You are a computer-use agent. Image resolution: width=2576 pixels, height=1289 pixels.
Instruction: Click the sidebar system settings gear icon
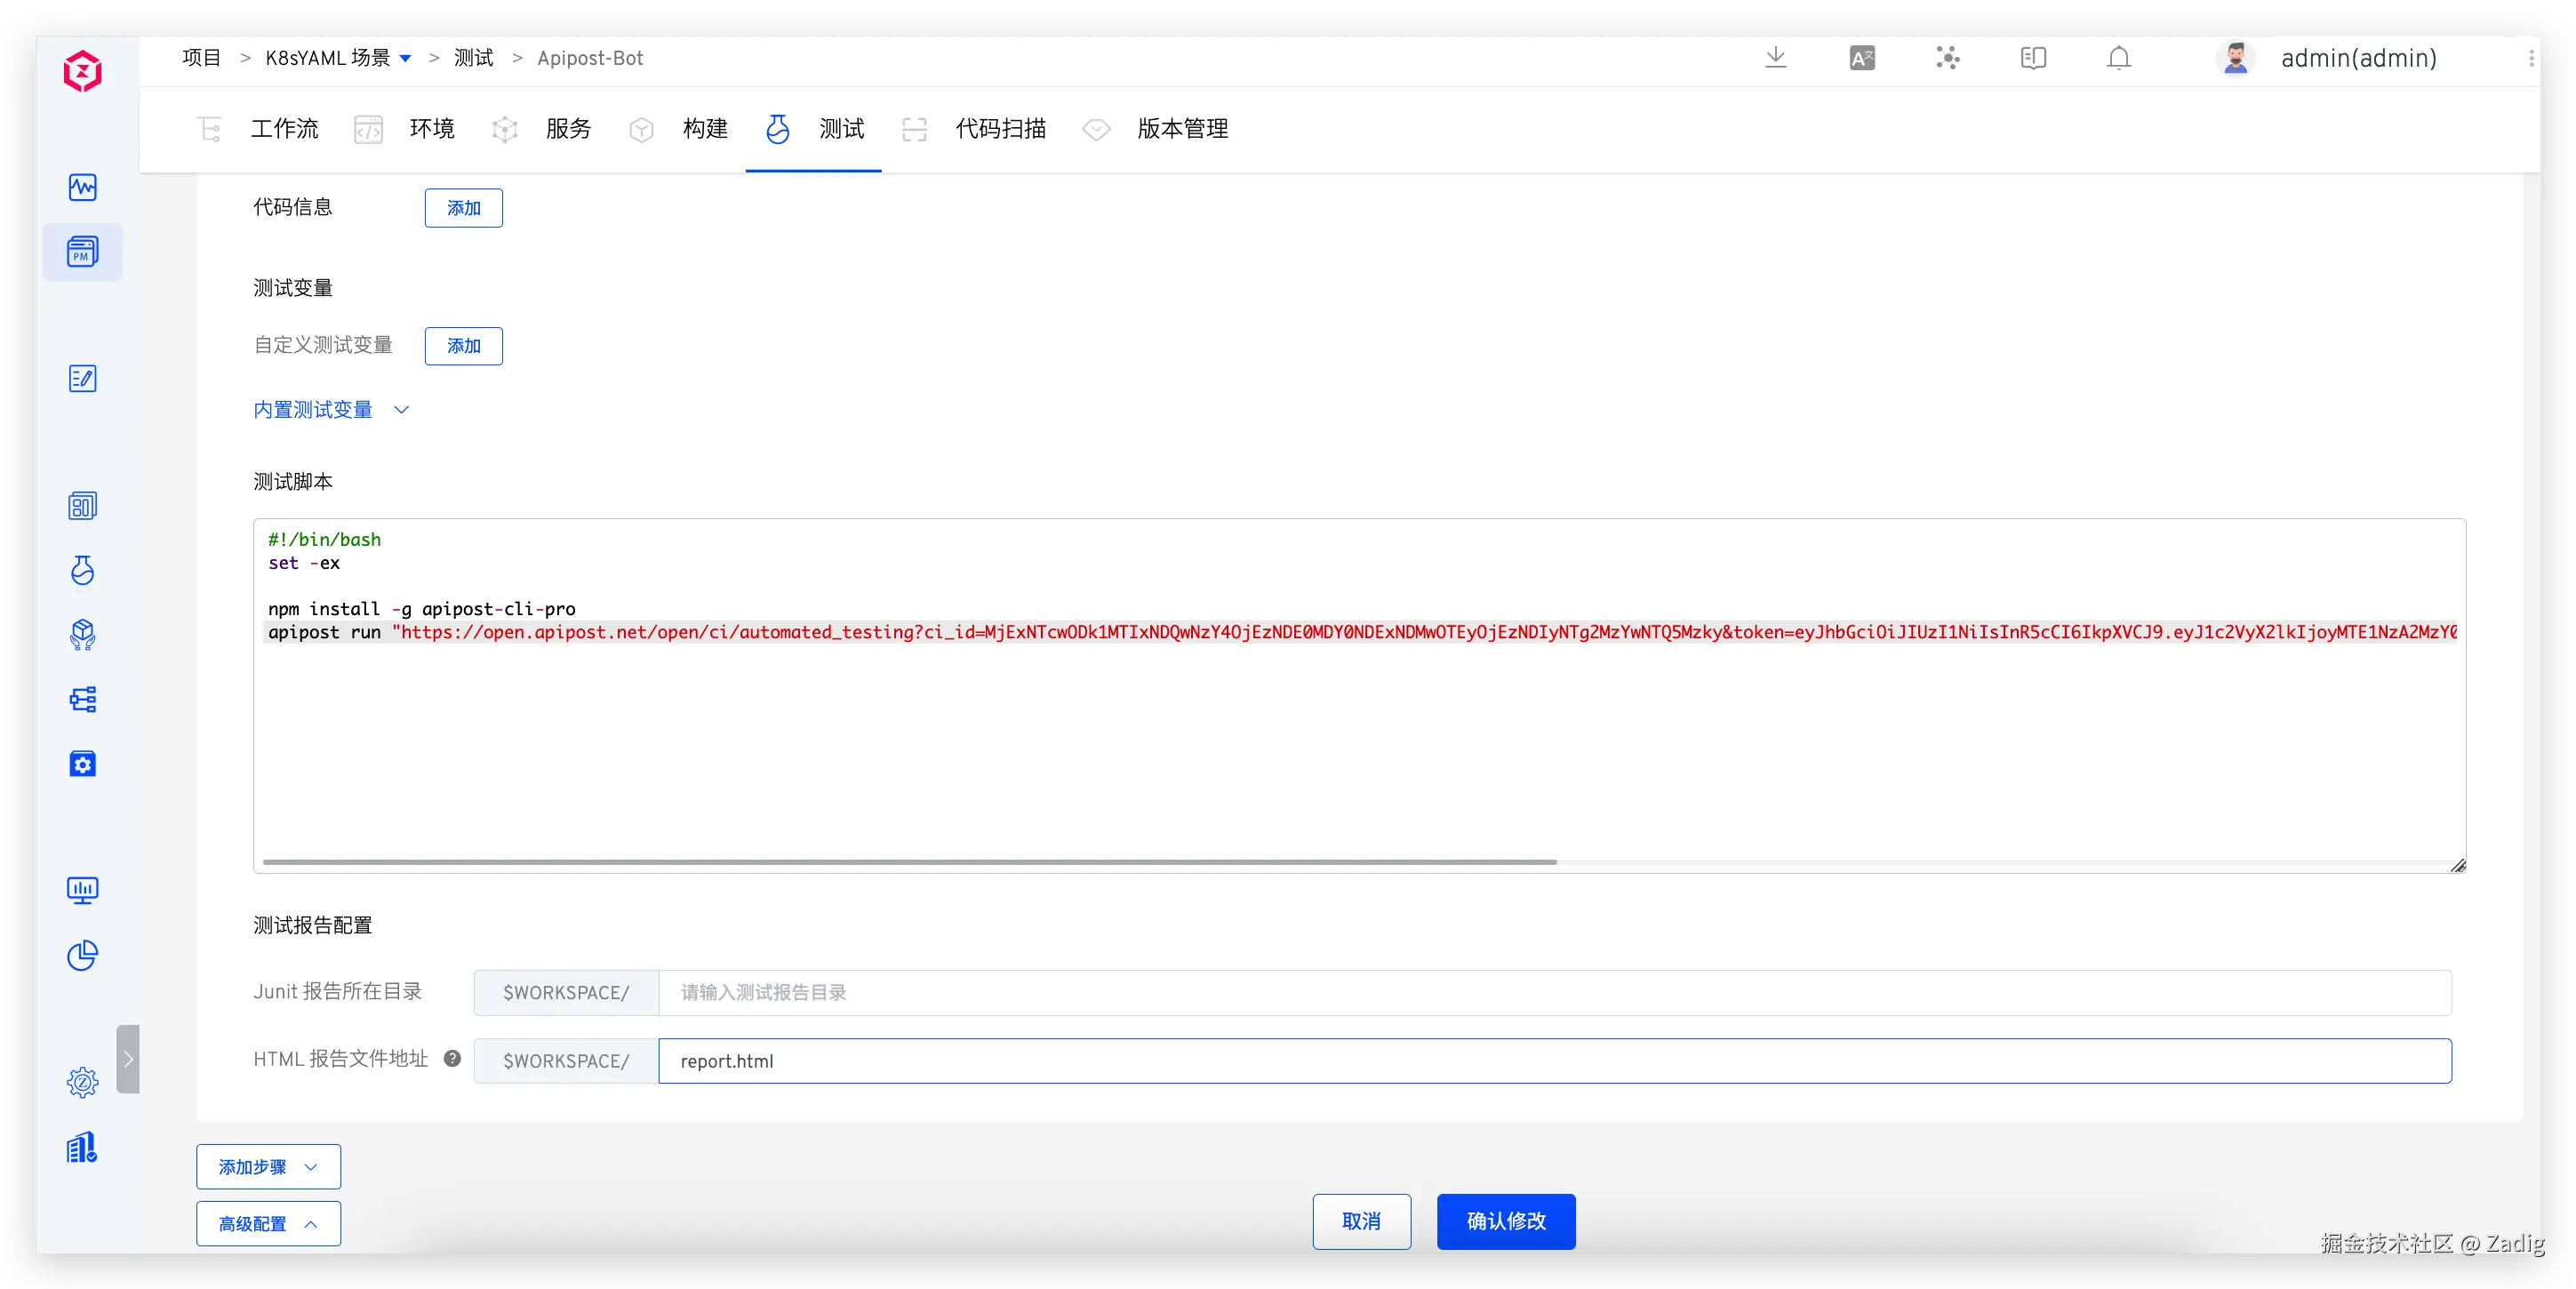tap(82, 1082)
